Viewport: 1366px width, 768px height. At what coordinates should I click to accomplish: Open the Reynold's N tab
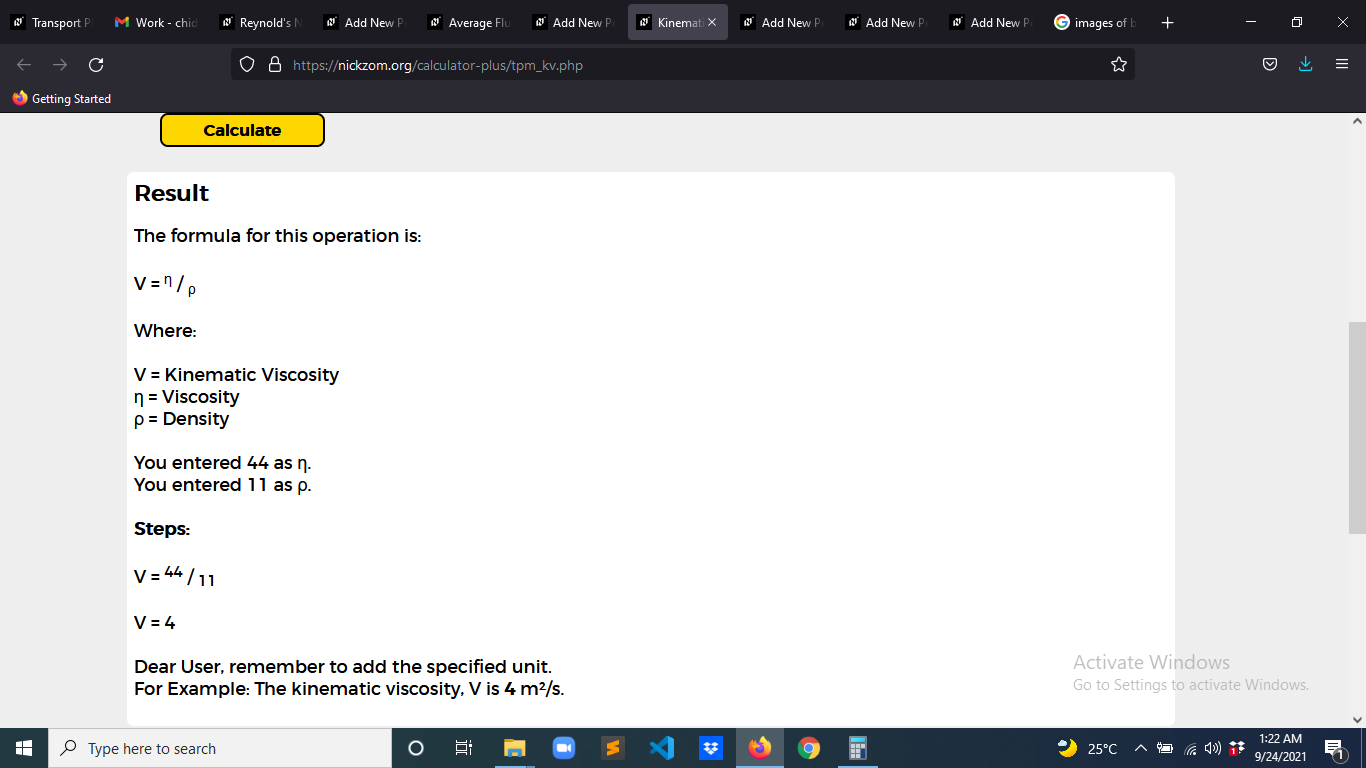pyautogui.click(x=260, y=22)
